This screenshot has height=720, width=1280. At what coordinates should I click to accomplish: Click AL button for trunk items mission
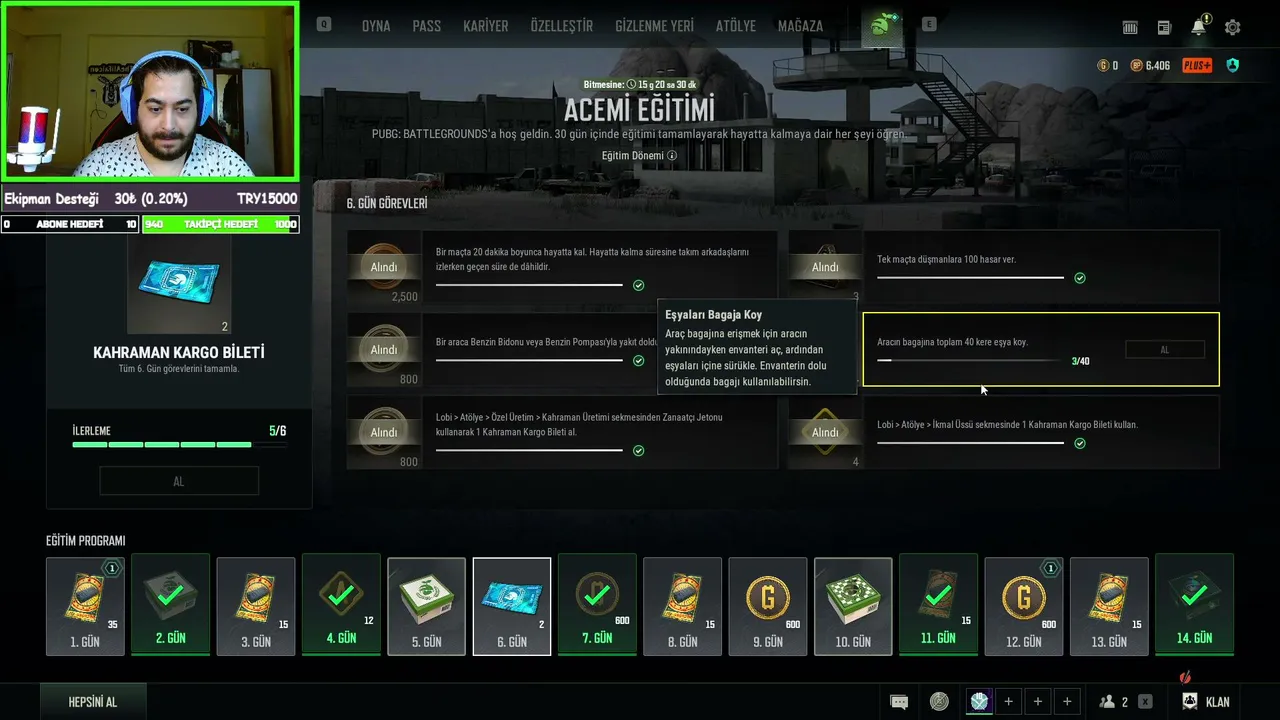[x=1165, y=350]
